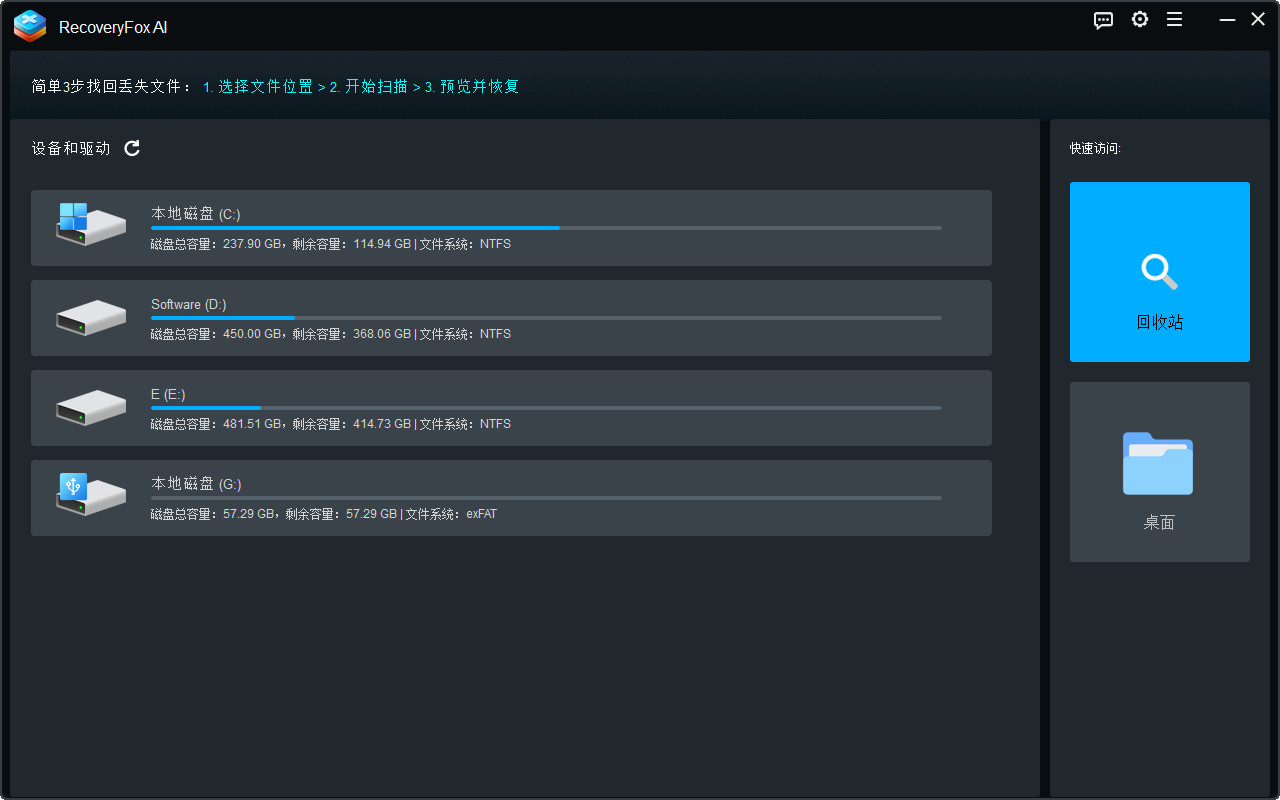Select the Software (D:) drive label

[x=189, y=304]
